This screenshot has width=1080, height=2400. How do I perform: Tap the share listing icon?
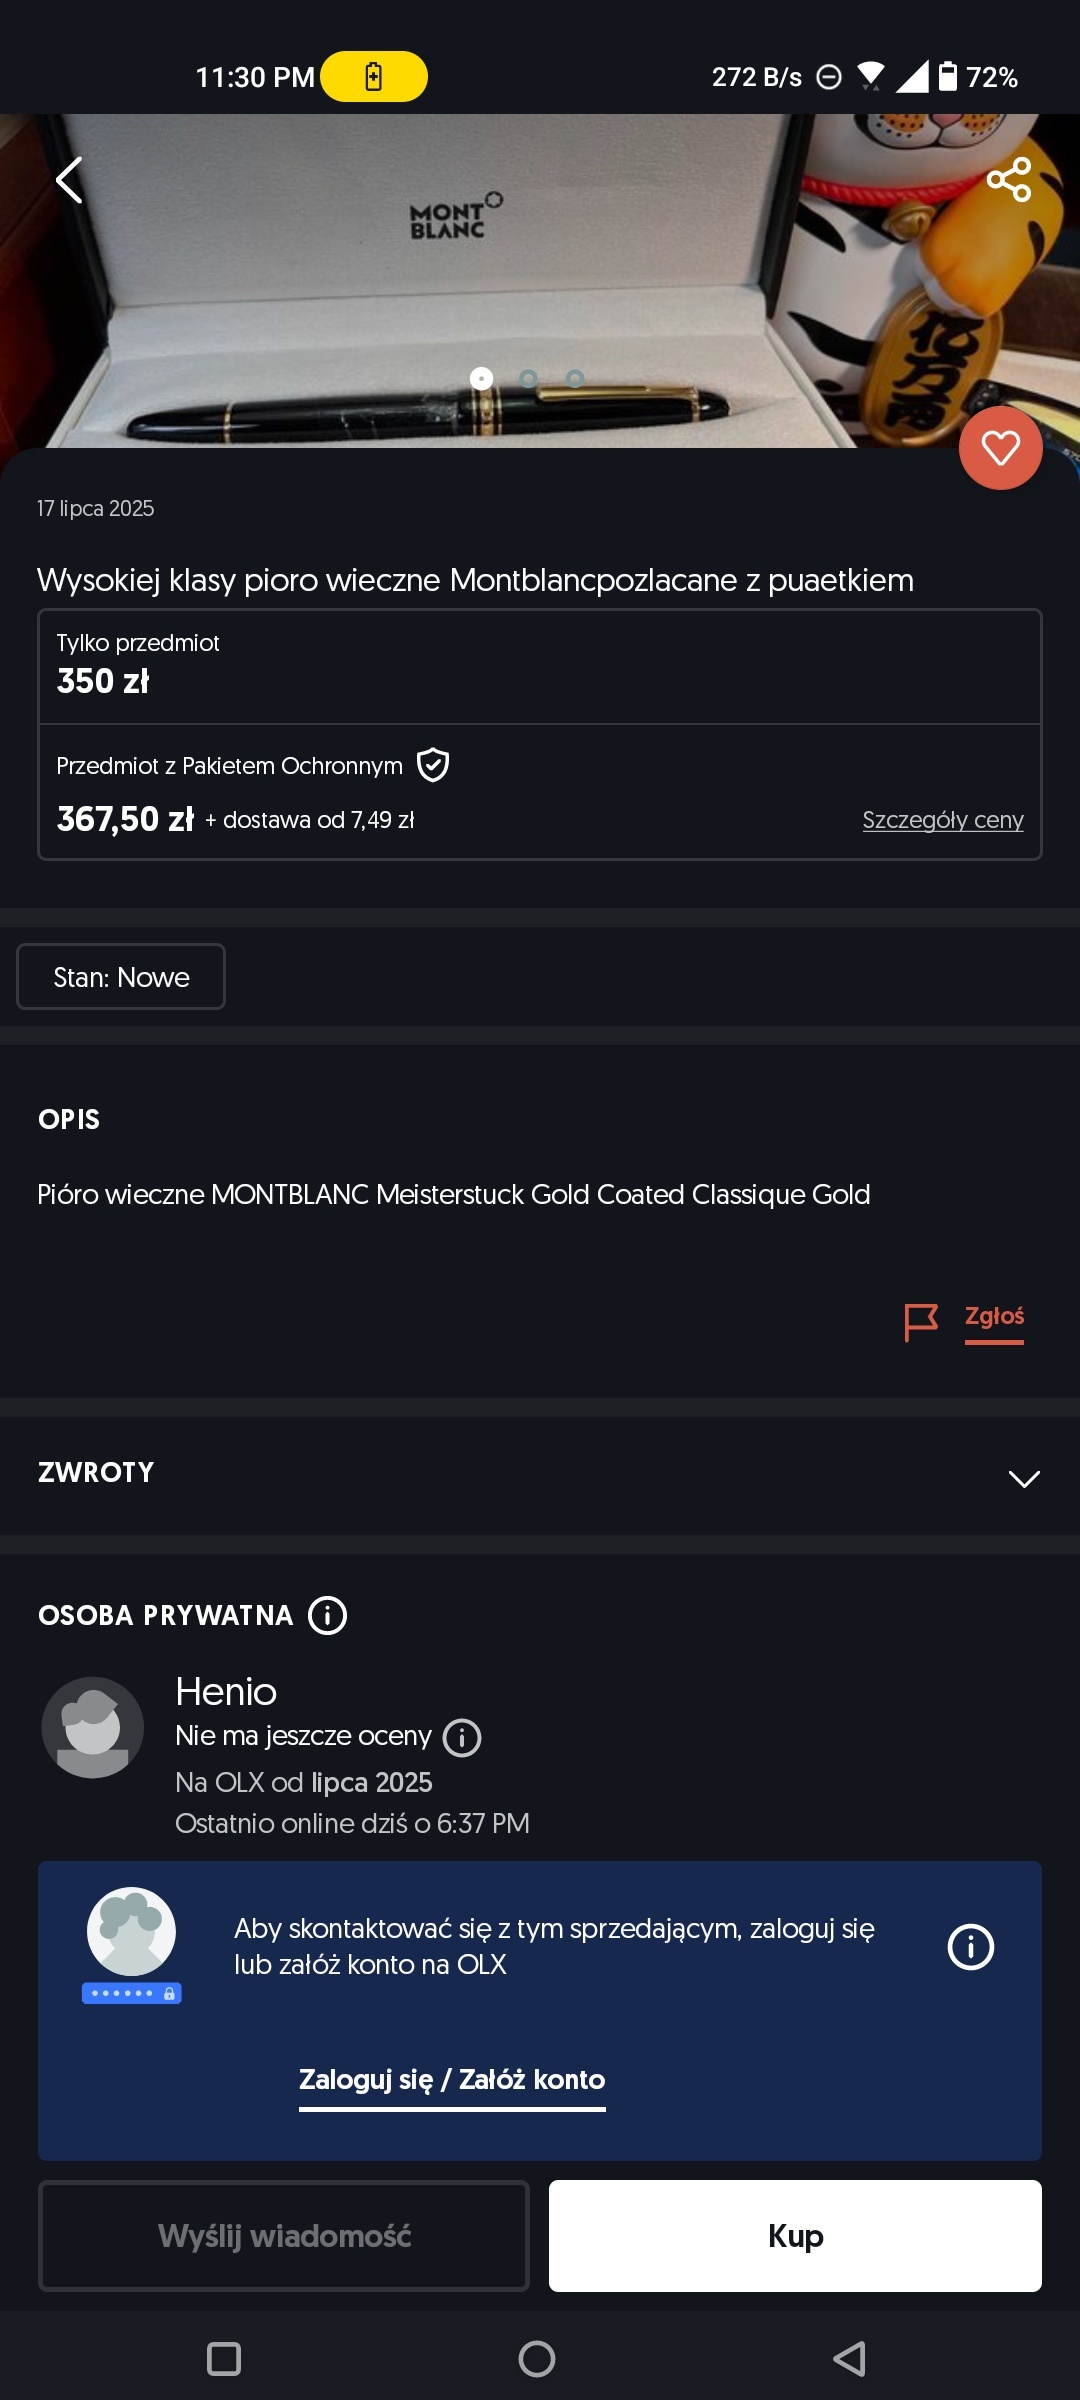coord(1008,180)
